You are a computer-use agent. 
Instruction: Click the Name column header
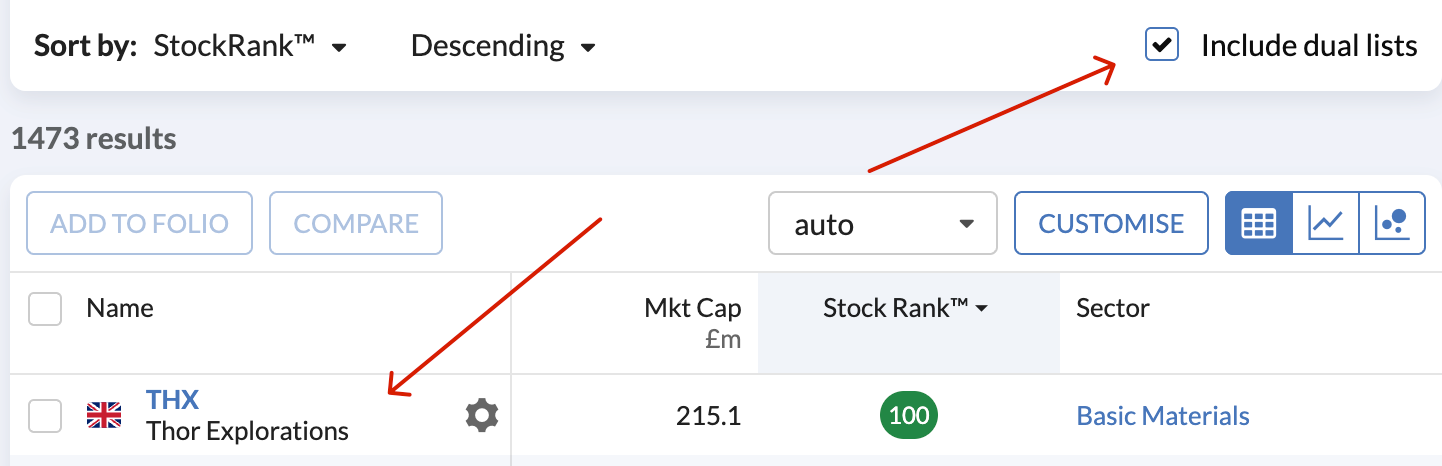coord(120,308)
